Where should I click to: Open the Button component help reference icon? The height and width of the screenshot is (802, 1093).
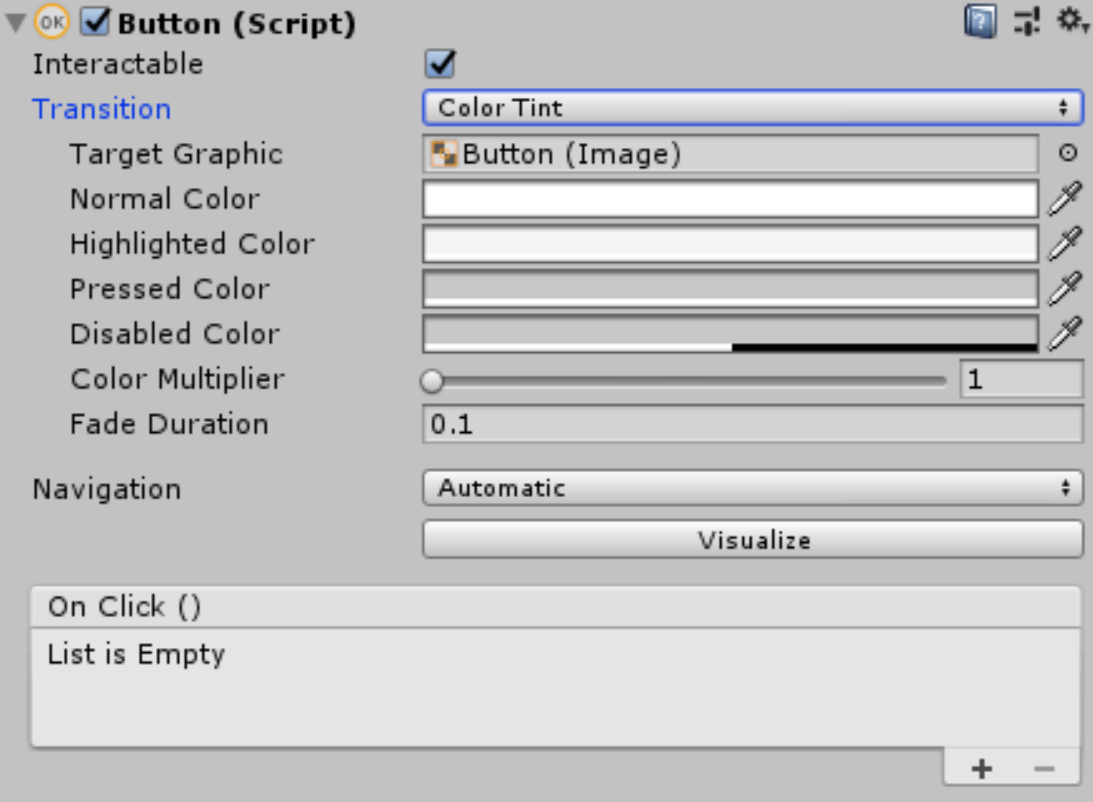click(x=980, y=21)
